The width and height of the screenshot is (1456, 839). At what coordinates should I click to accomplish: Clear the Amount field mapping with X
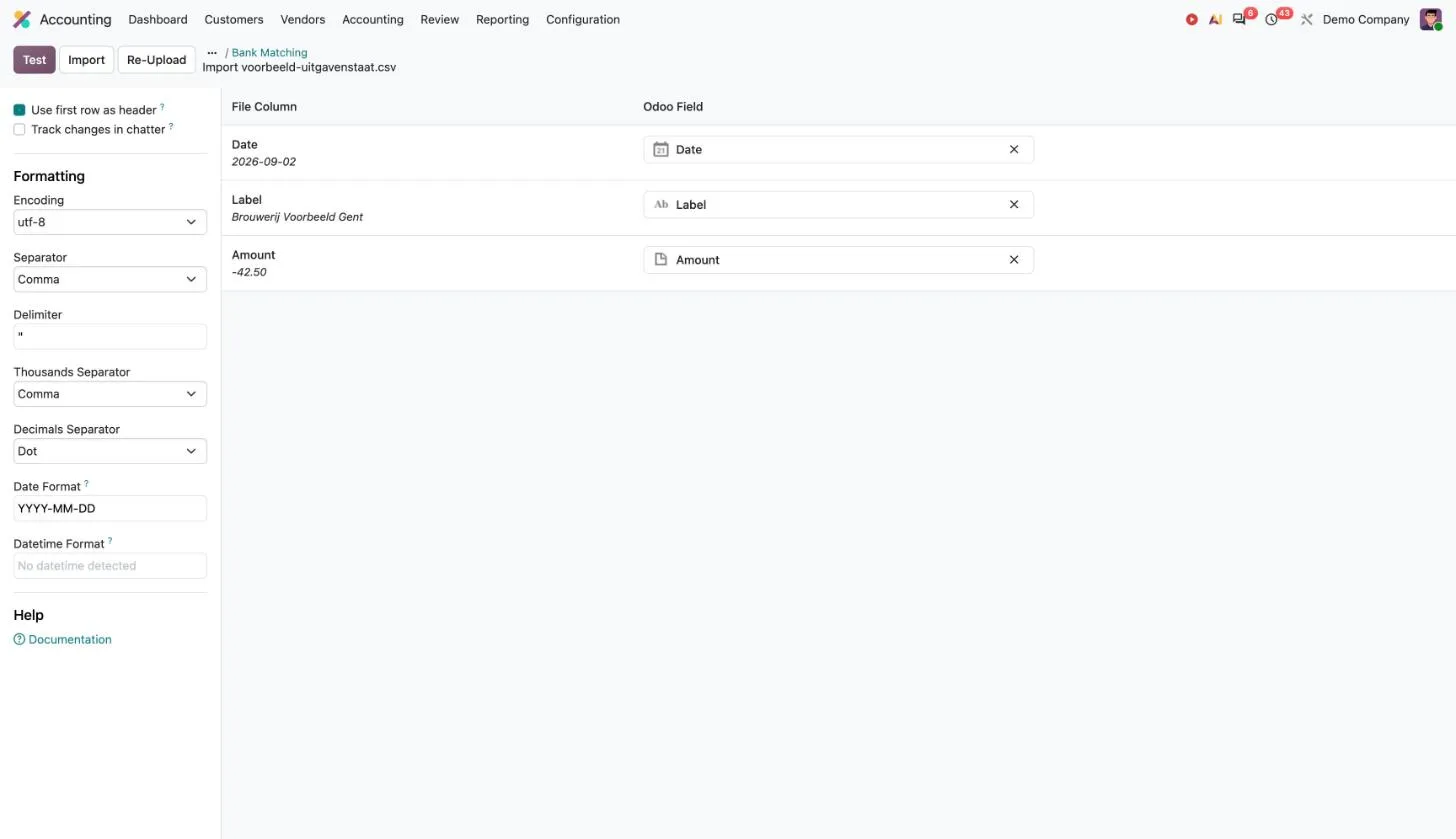click(1013, 259)
